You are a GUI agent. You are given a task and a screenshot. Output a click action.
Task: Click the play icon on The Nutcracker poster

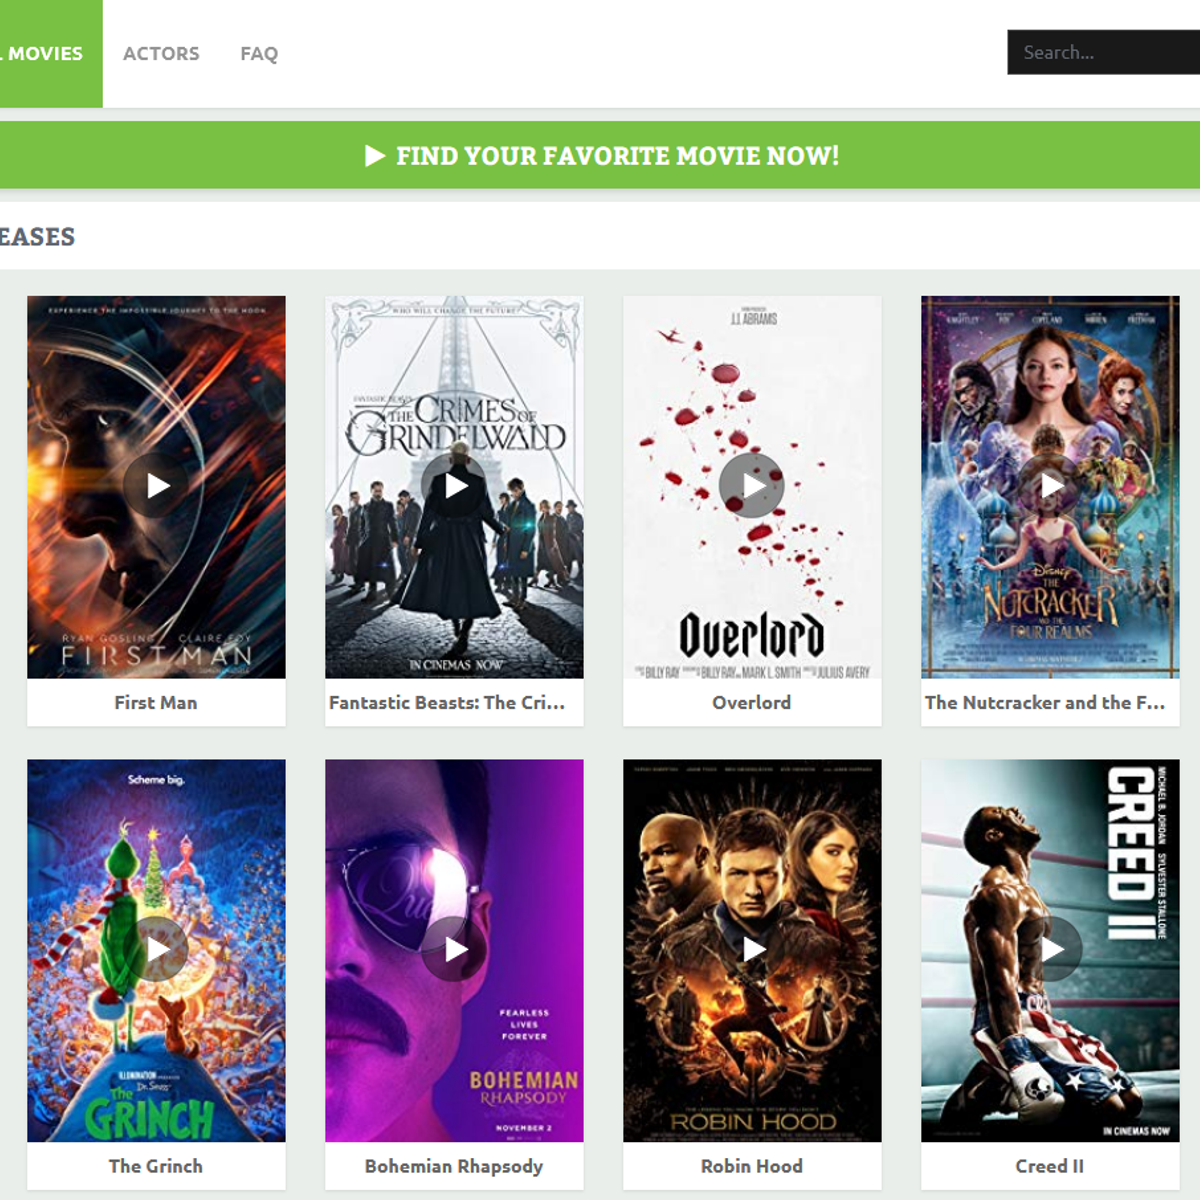point(1051,487)
